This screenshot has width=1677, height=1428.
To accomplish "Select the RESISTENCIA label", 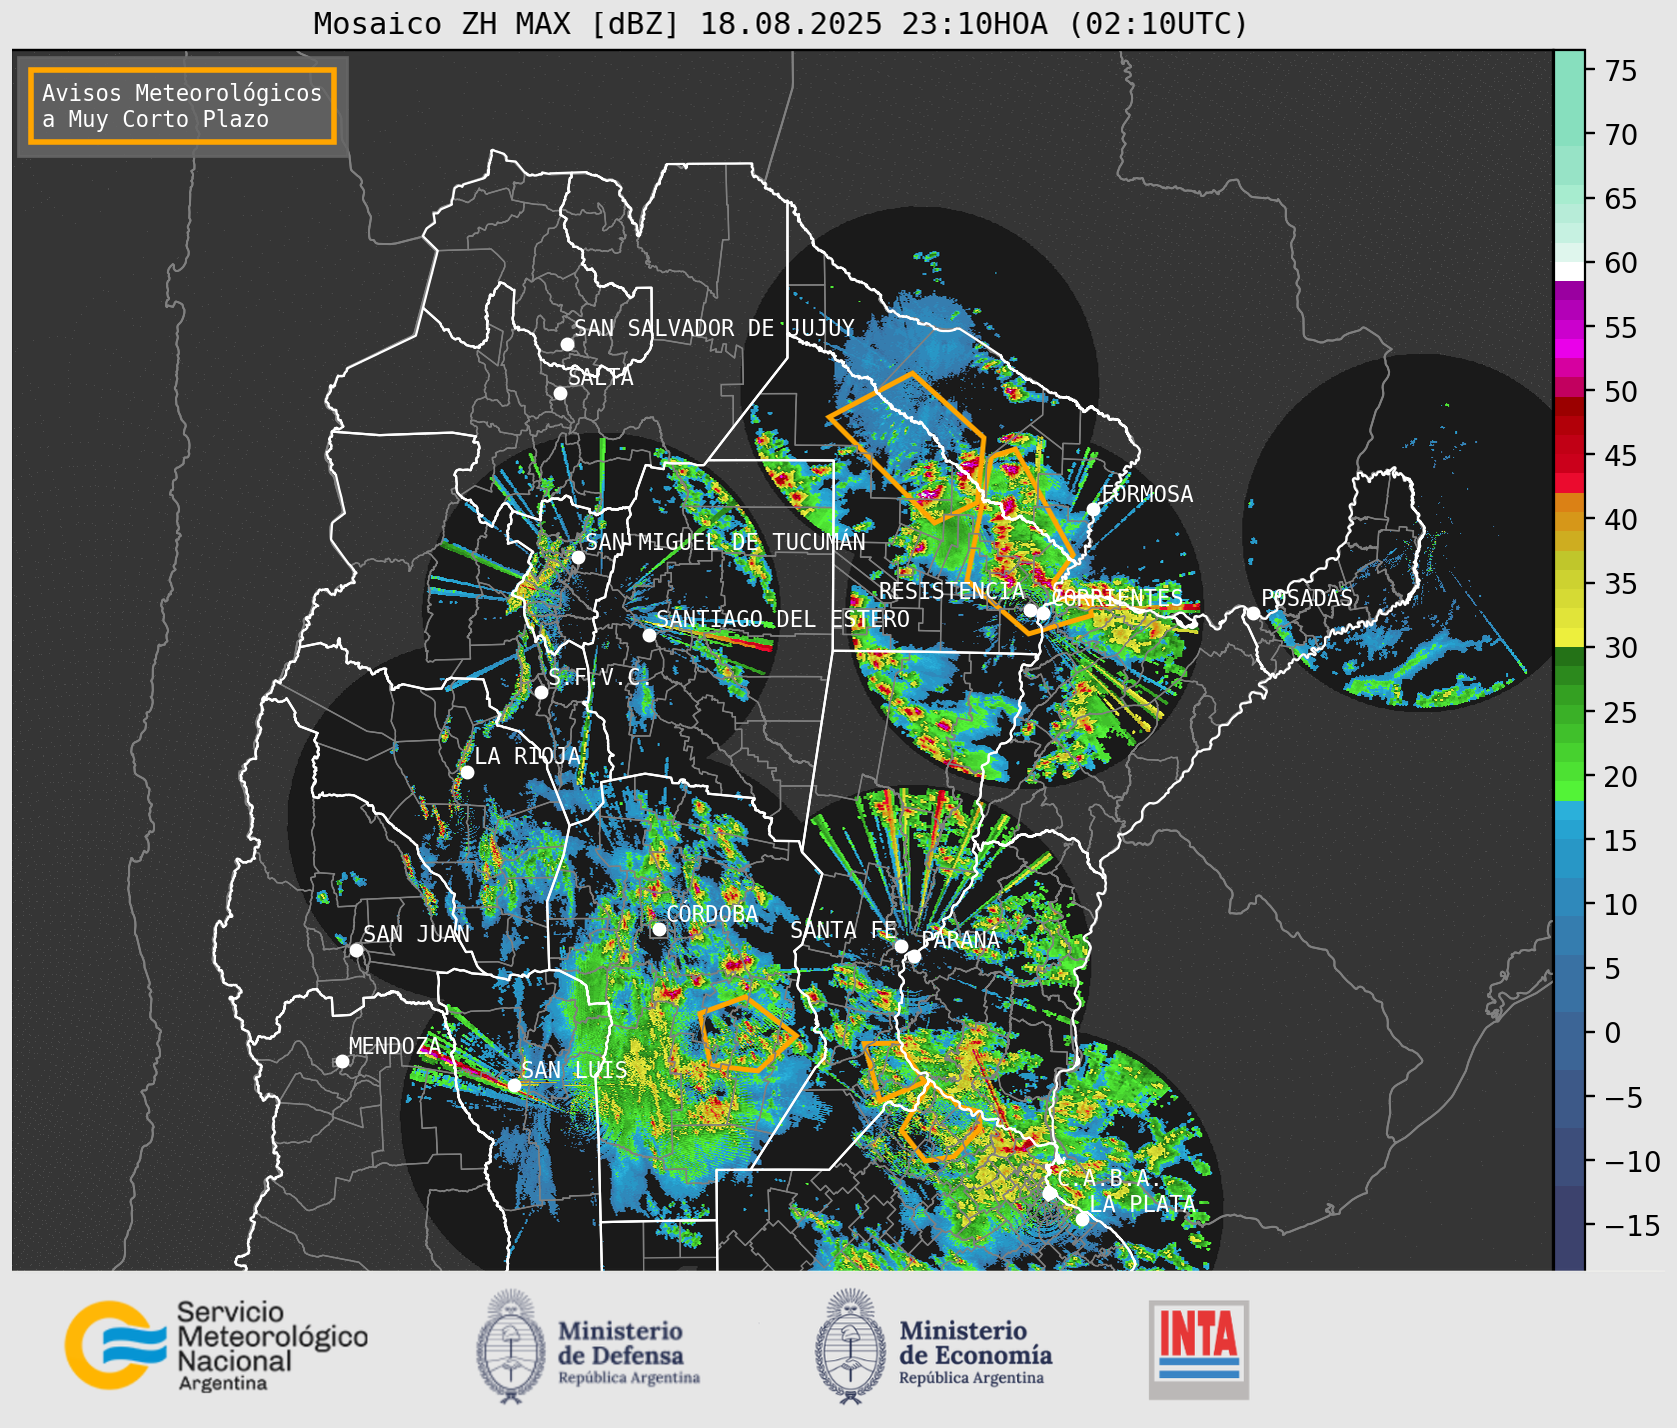I will click(952, 591).
